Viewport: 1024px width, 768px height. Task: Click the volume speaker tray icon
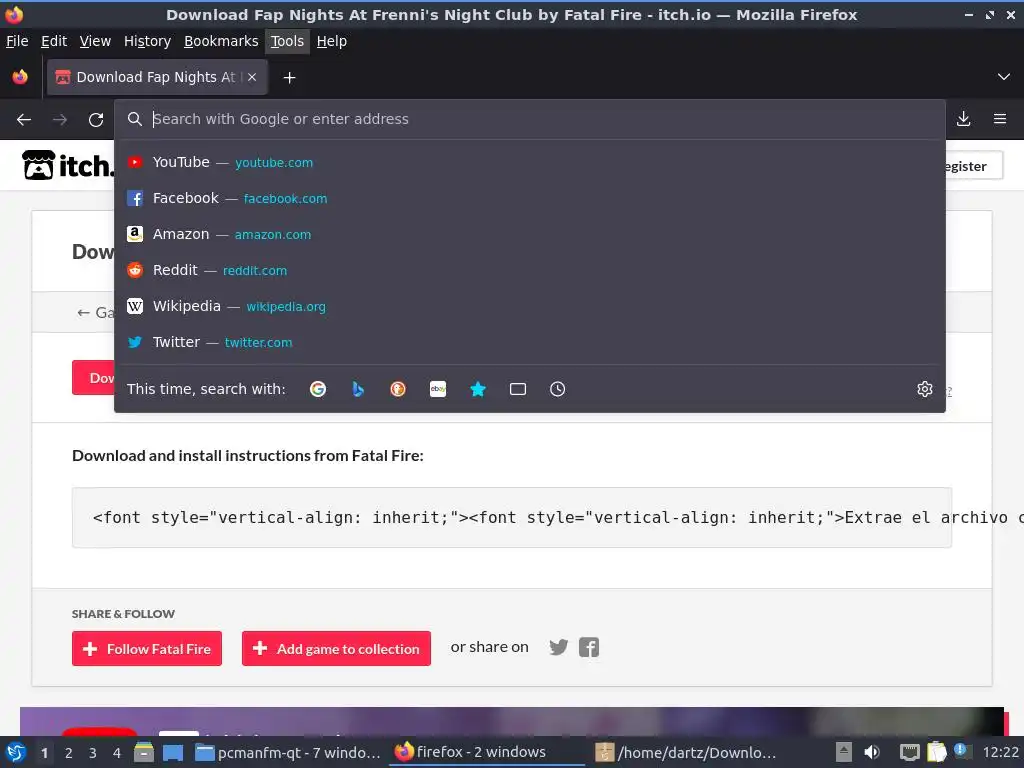click(x=872, y=752)
